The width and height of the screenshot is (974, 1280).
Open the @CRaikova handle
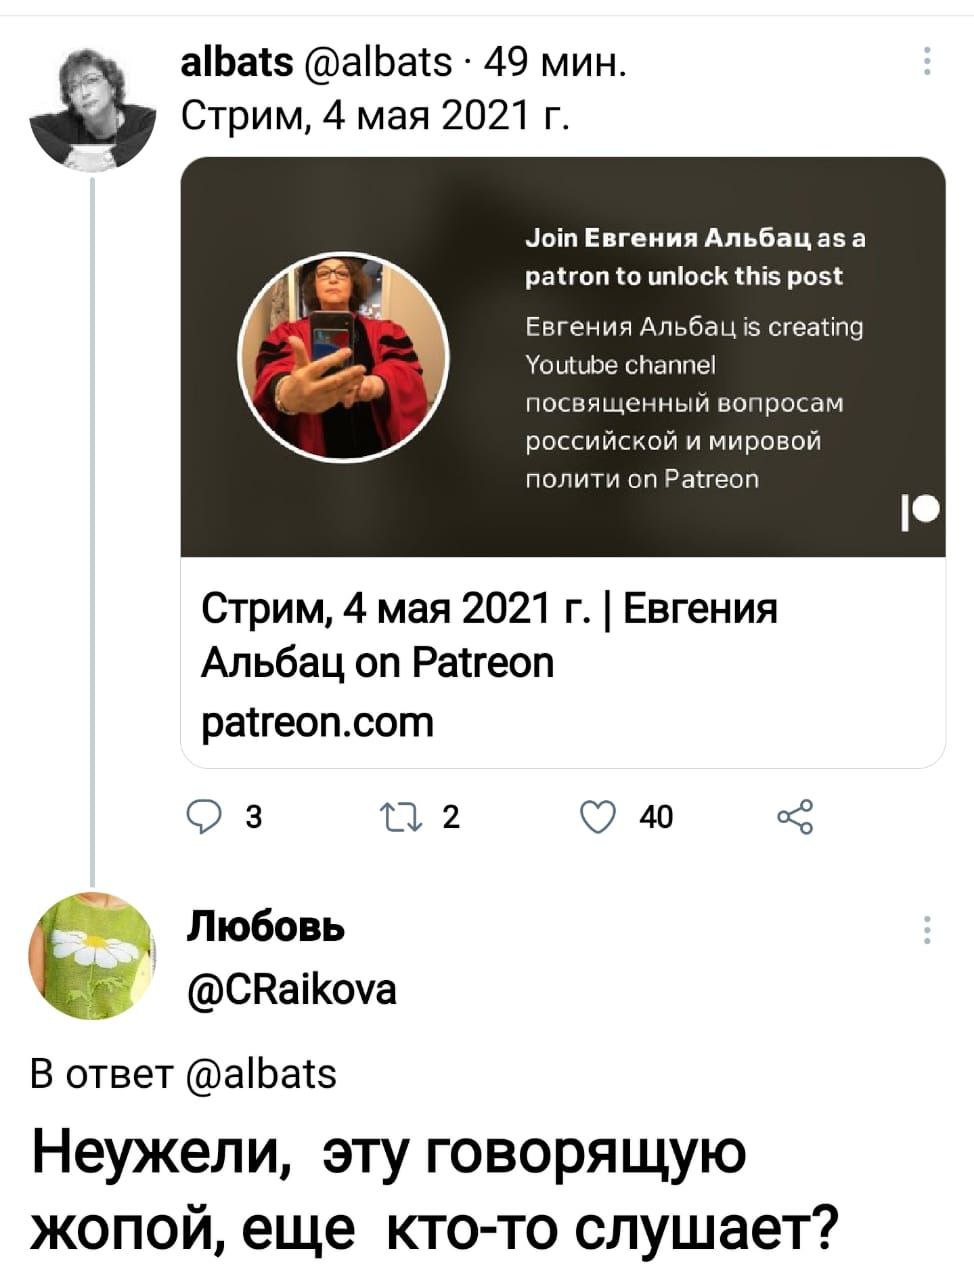click(x=291, y=989)
